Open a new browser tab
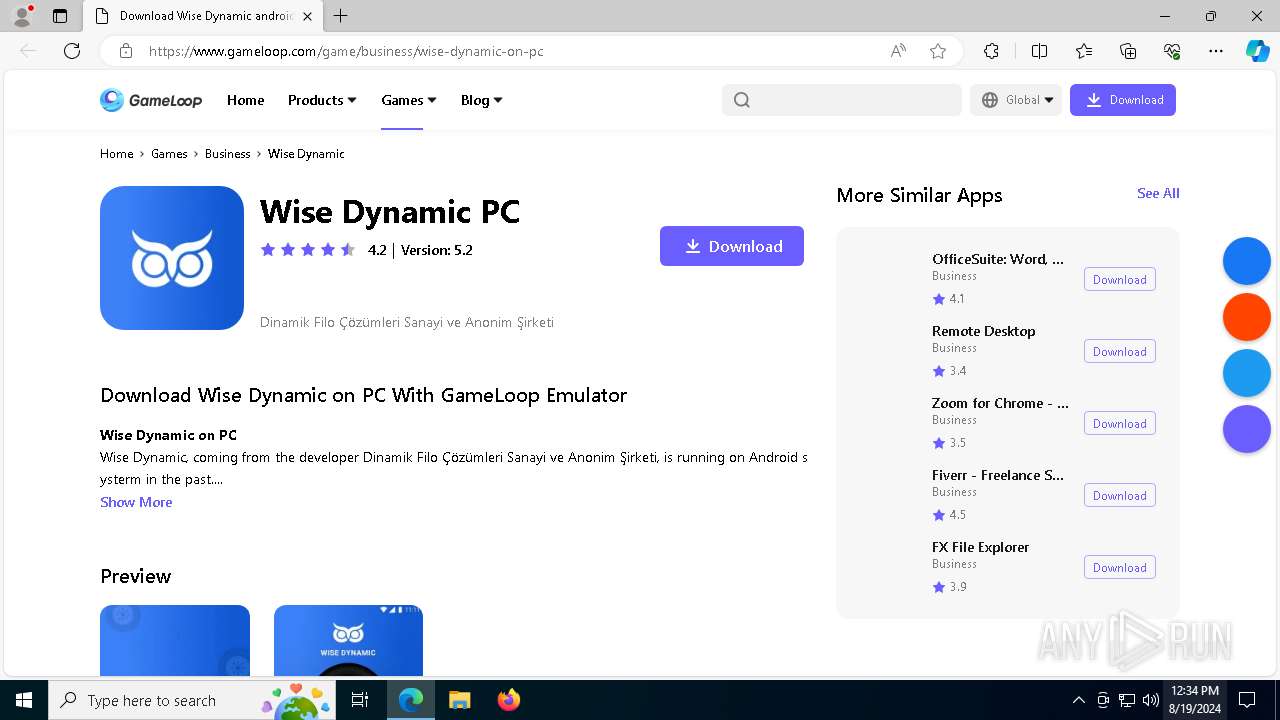 tap(341, 16)
